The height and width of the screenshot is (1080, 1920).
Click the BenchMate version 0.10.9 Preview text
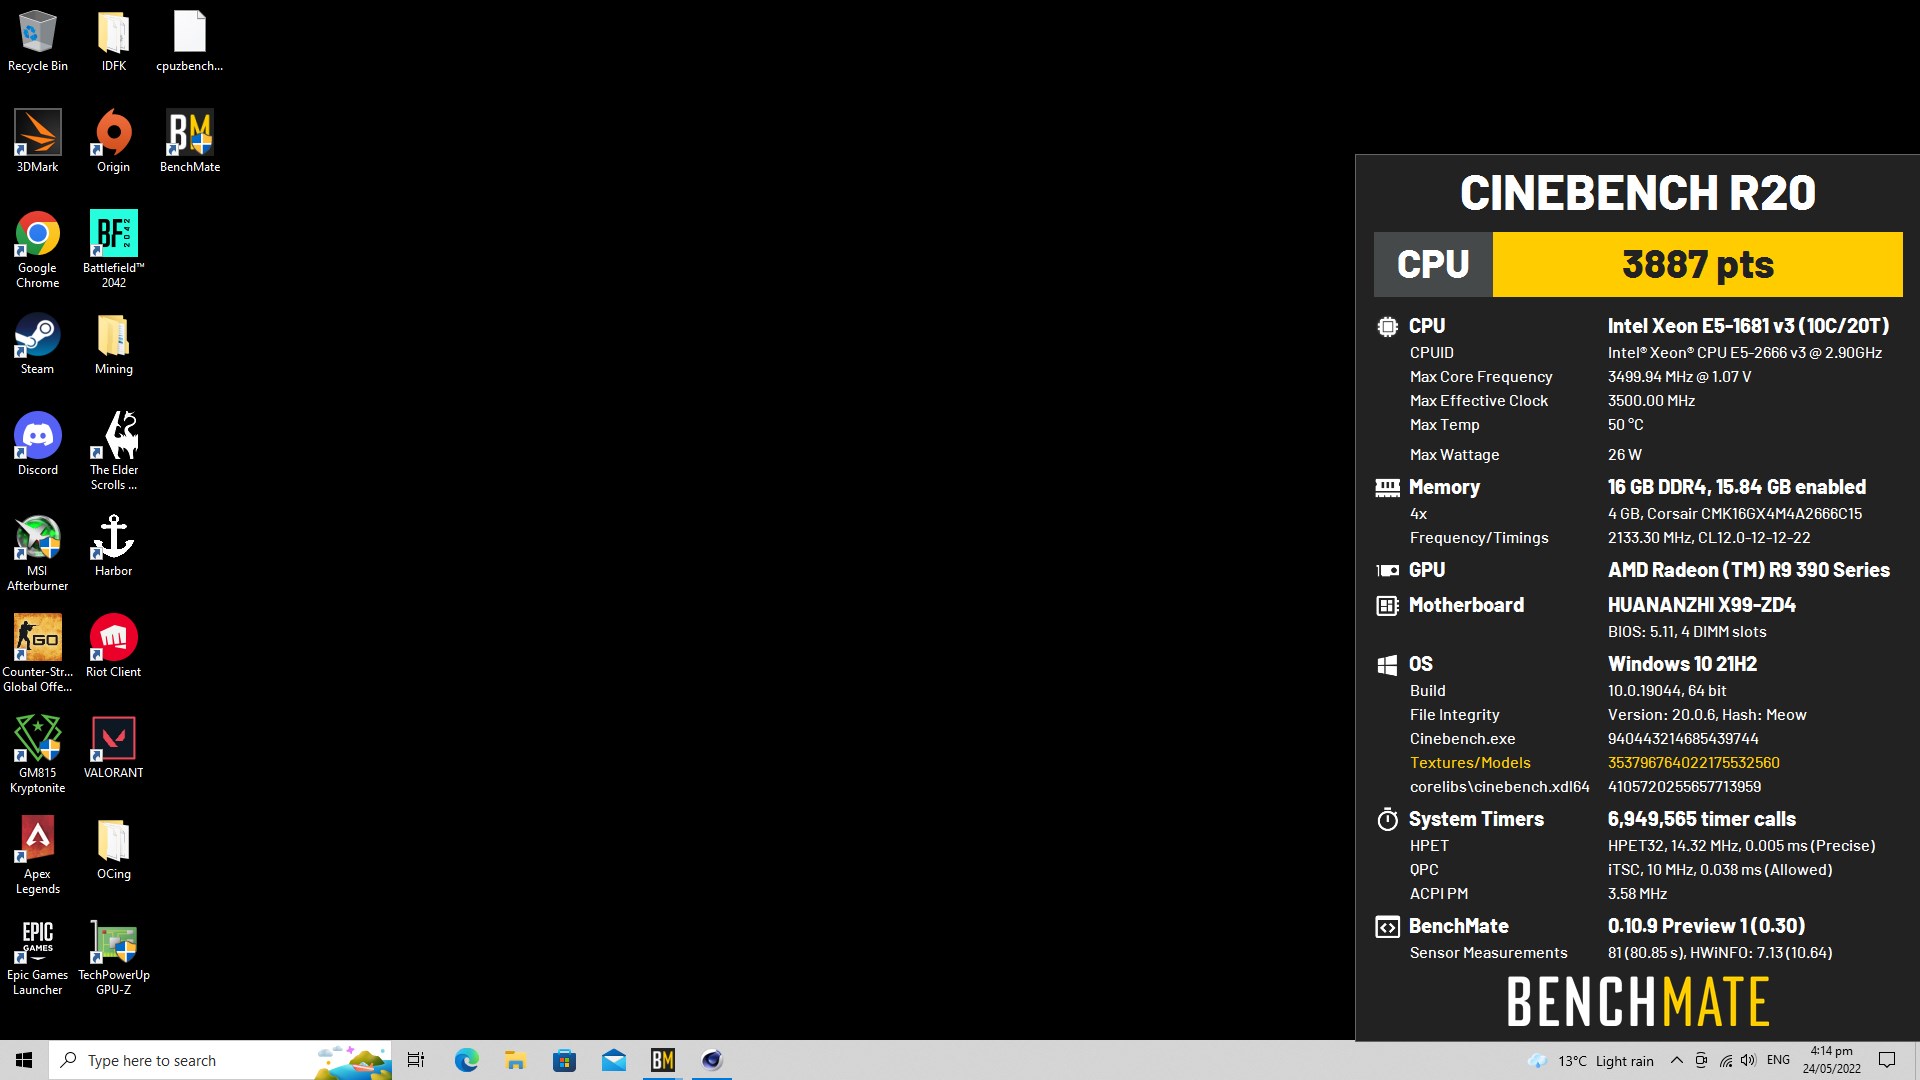coord(1706,926)
